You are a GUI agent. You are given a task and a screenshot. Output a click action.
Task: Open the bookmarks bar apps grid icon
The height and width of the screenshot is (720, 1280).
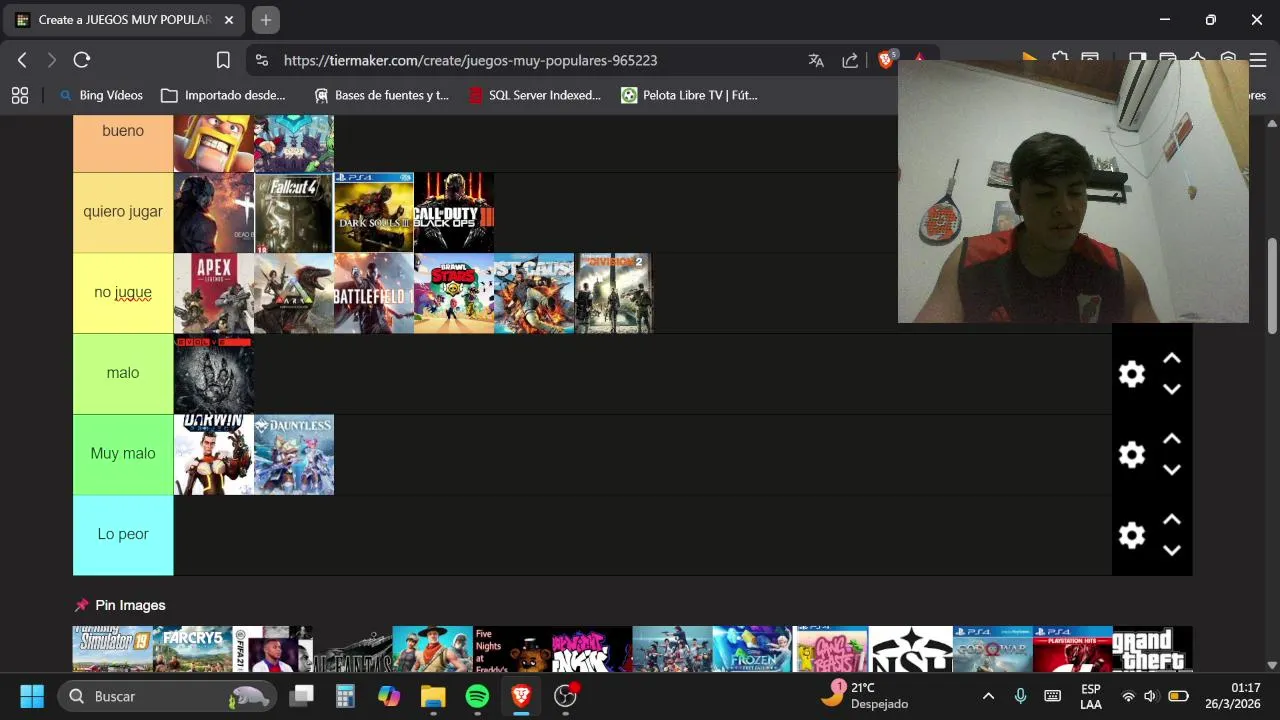[x=20, y=95]
